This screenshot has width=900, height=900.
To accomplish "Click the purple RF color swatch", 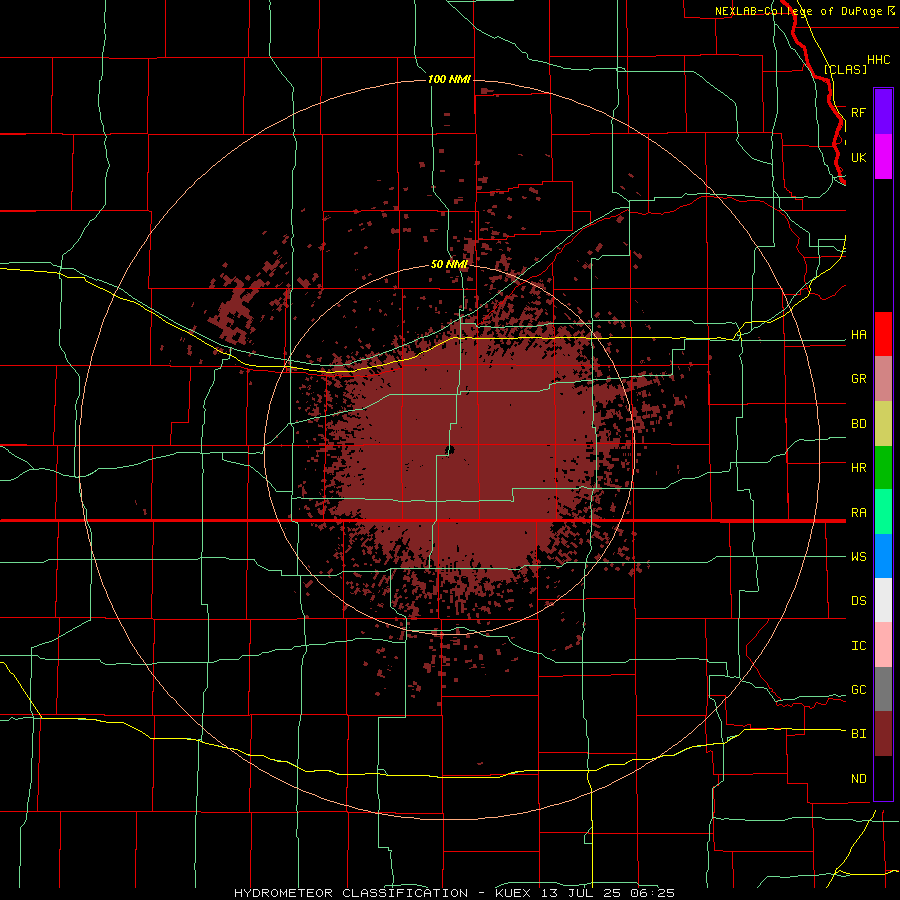I will click(883, 112).
